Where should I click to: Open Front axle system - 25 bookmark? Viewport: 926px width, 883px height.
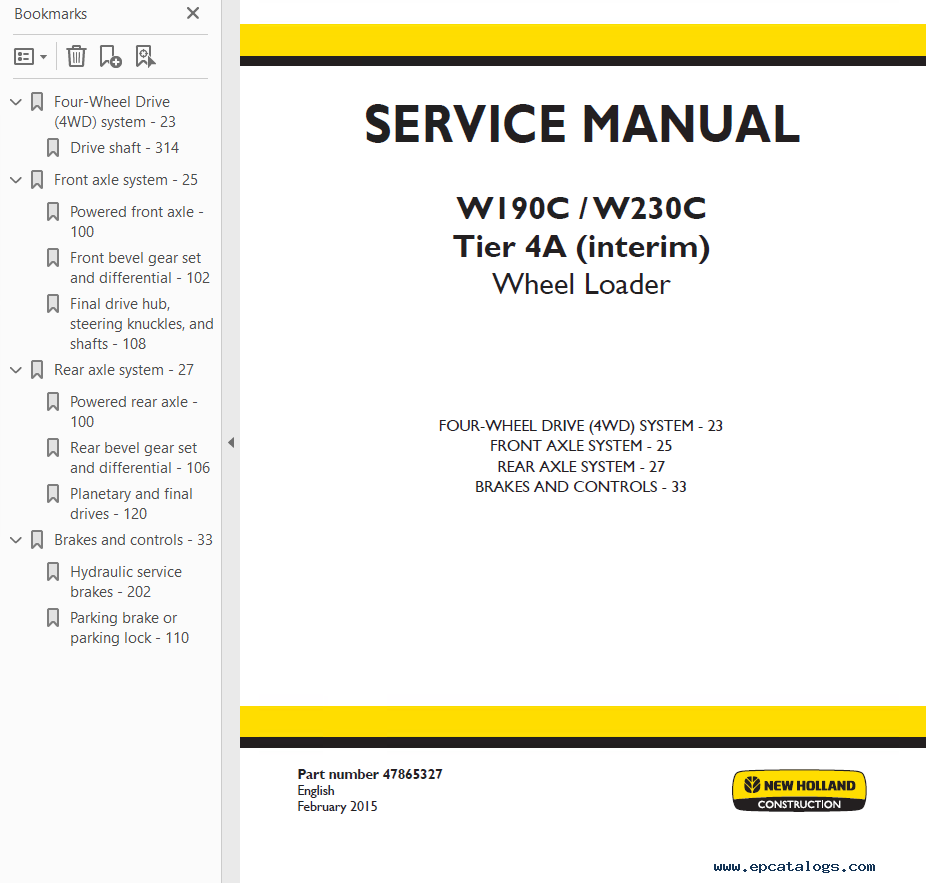click(x=126, y=180)
